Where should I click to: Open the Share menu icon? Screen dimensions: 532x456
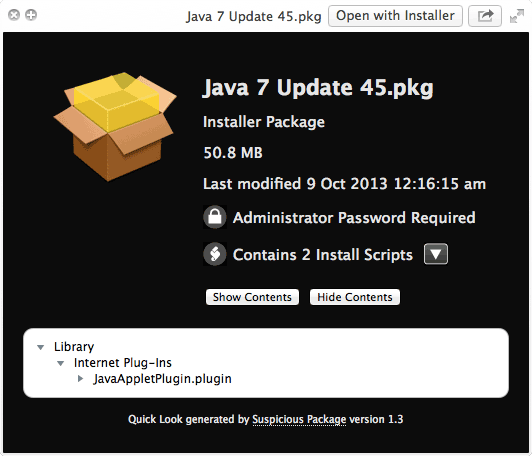485,16
